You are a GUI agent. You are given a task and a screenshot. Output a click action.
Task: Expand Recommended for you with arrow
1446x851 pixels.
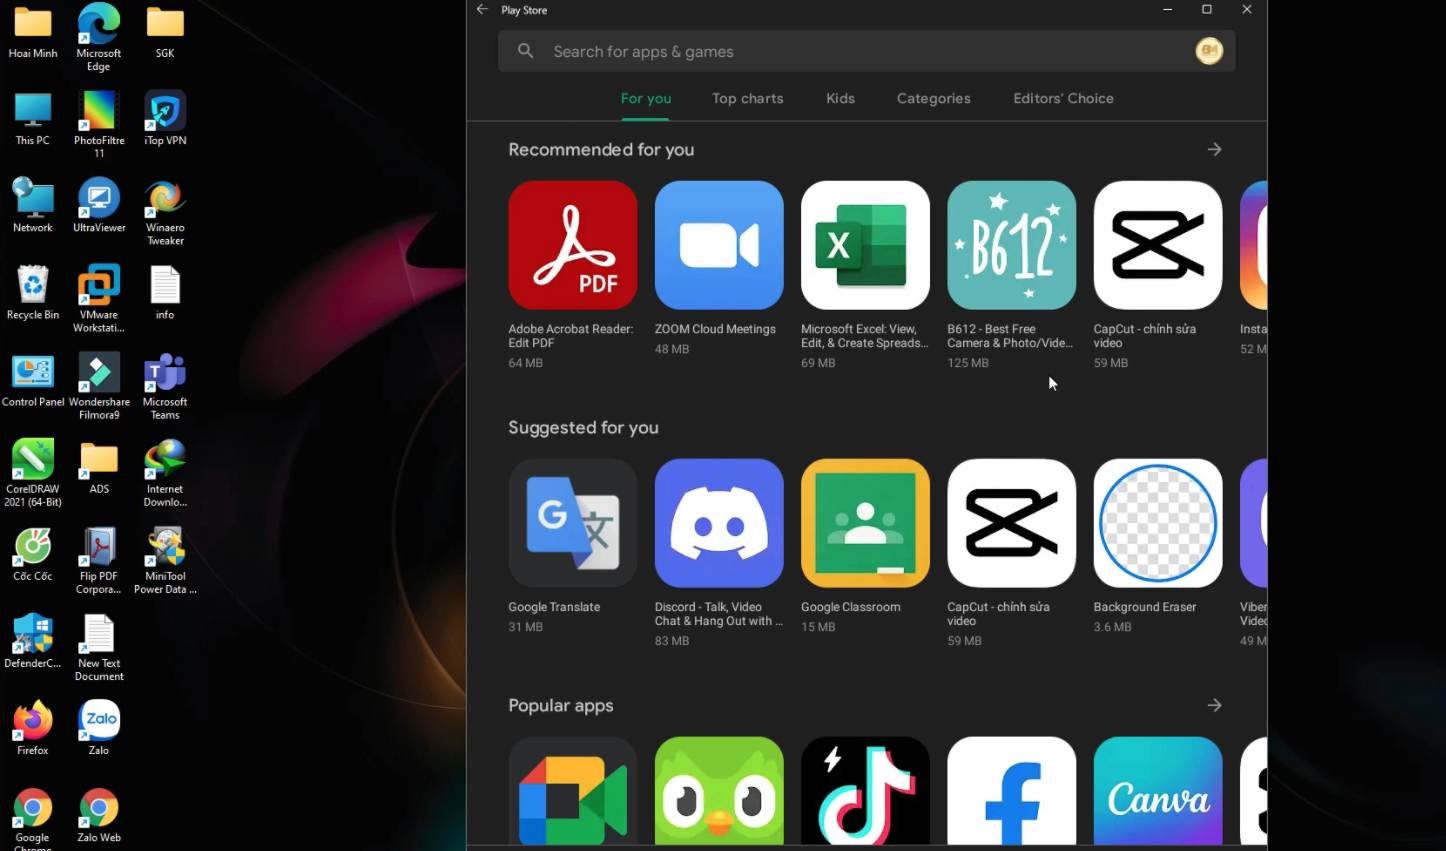pyautogui.click(x=1214, y=149)
